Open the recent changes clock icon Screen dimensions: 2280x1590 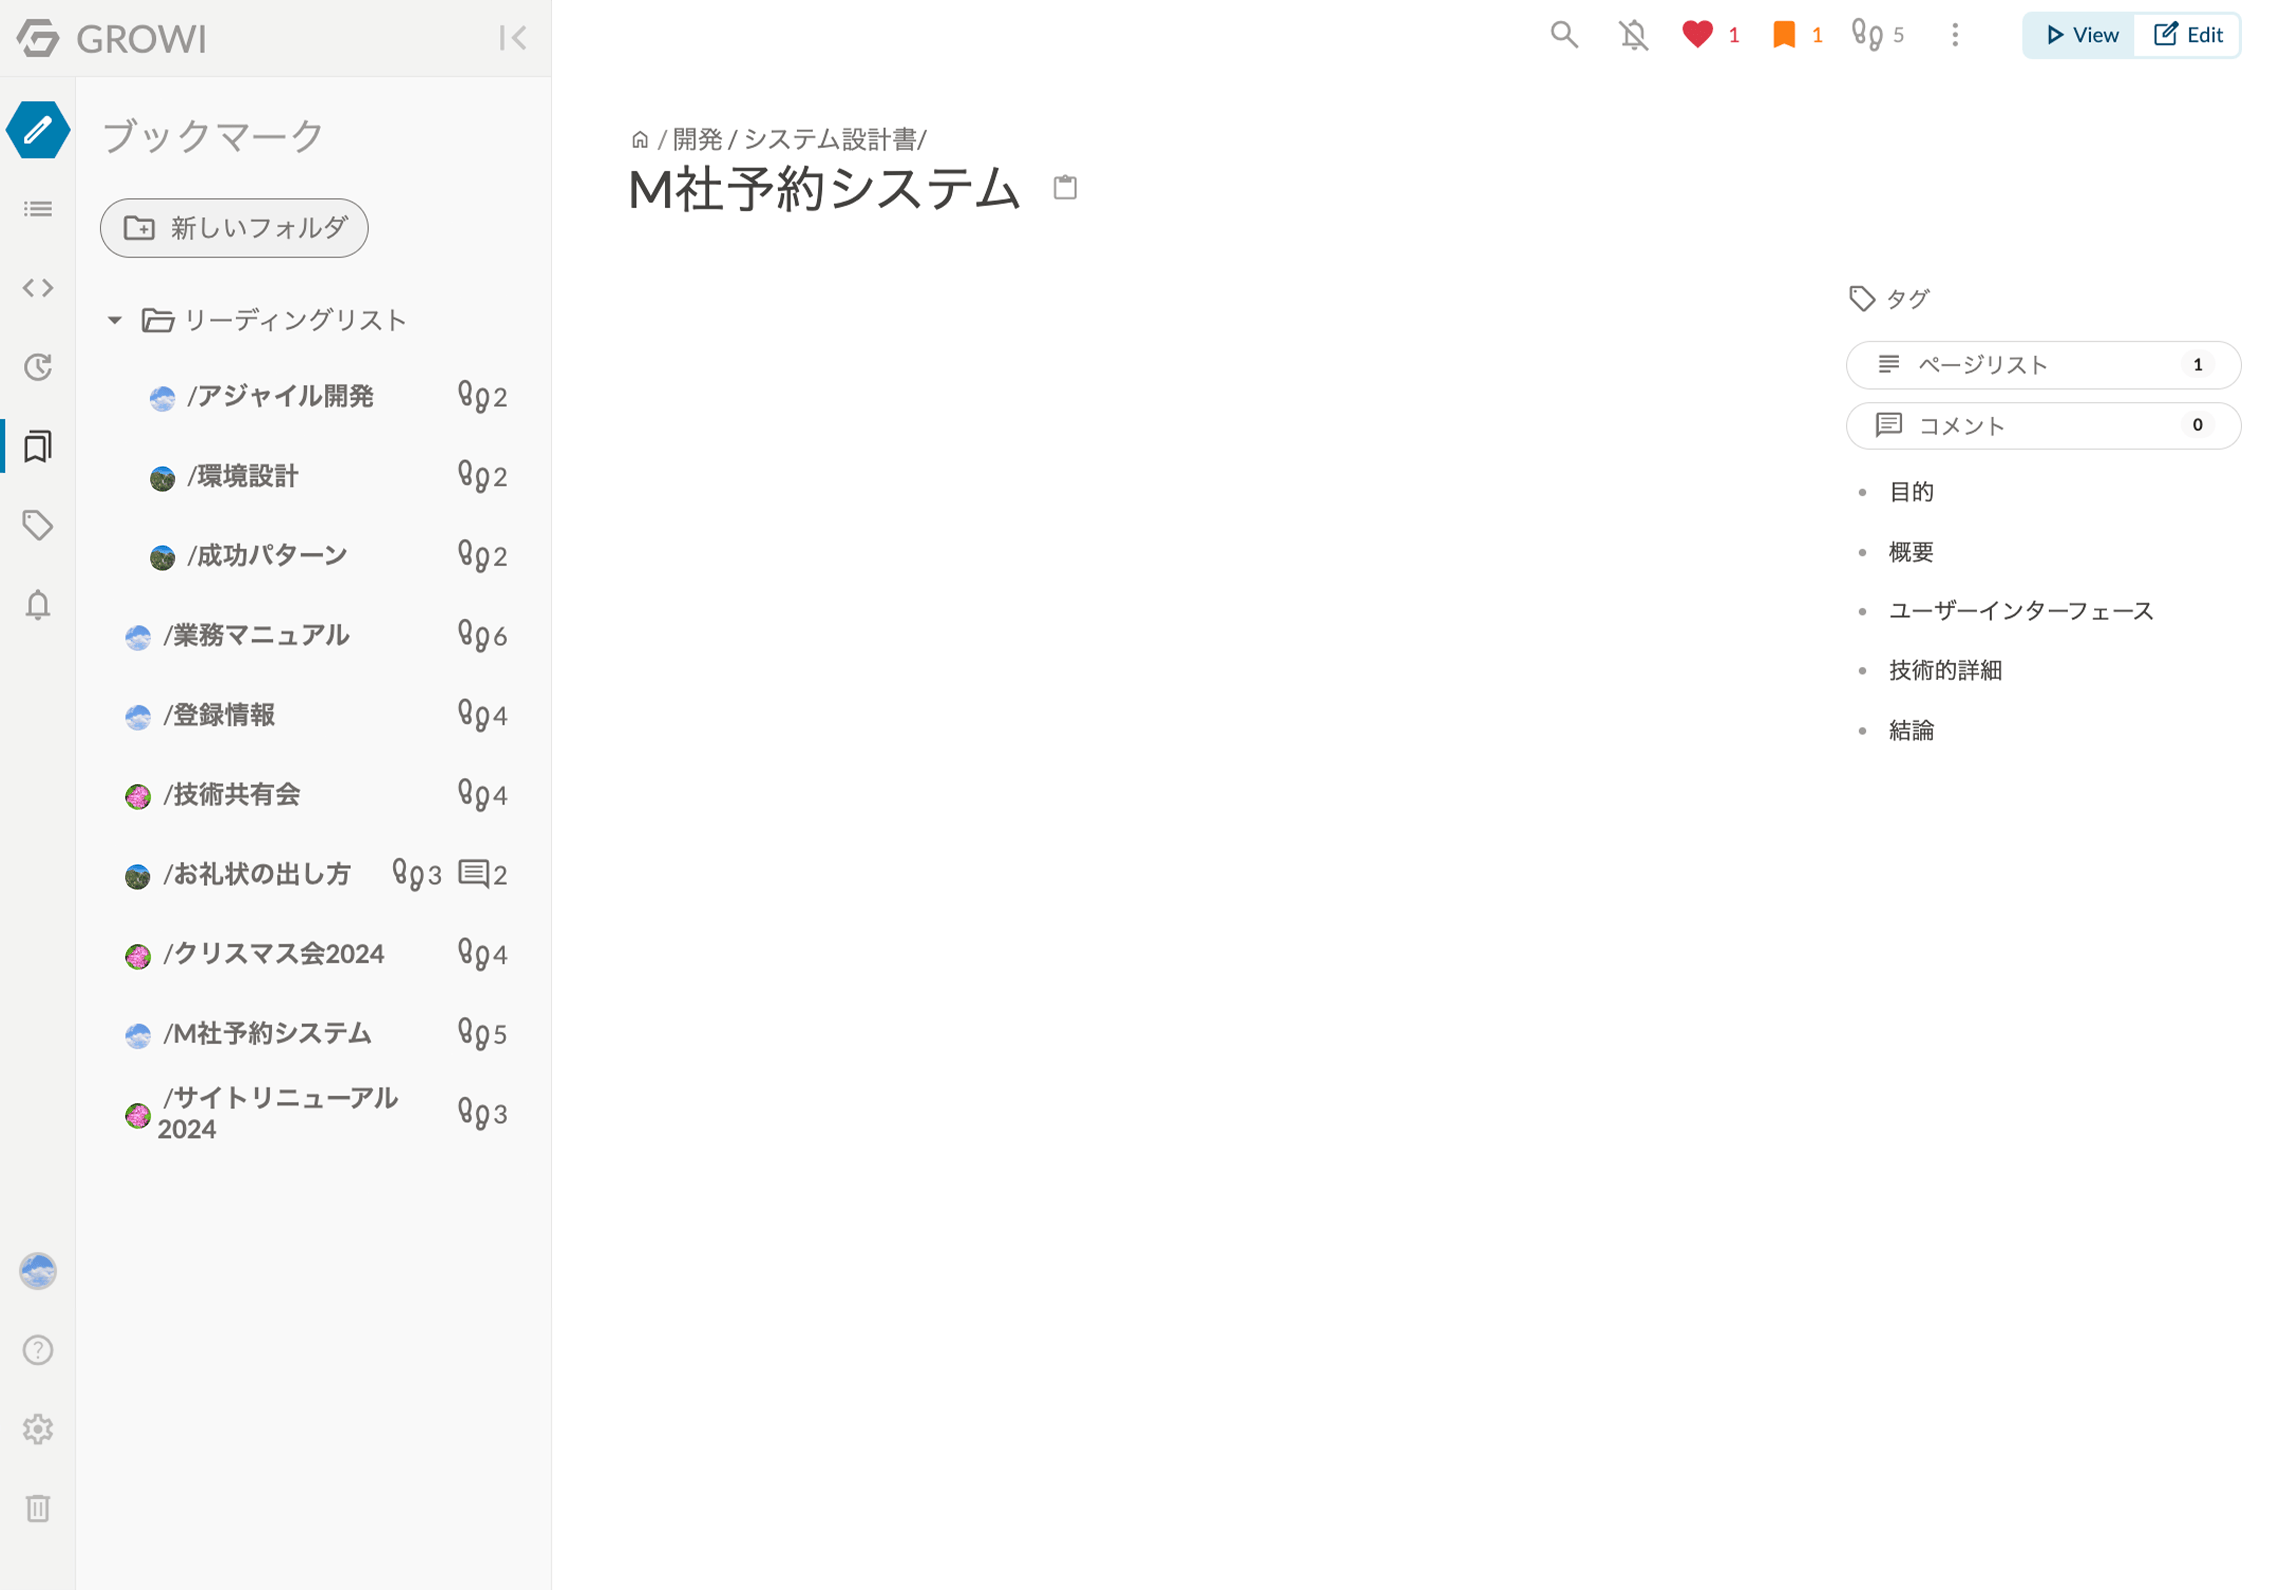click(x=38, y=367)
